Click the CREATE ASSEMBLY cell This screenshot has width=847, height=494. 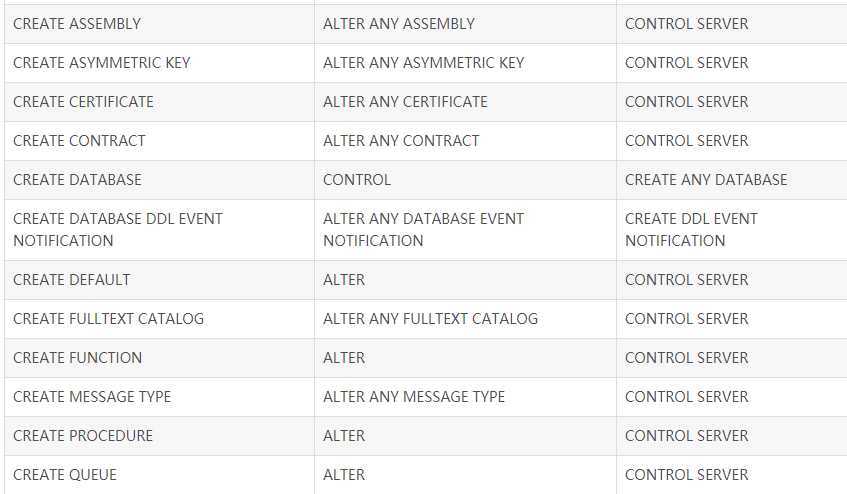159,24
